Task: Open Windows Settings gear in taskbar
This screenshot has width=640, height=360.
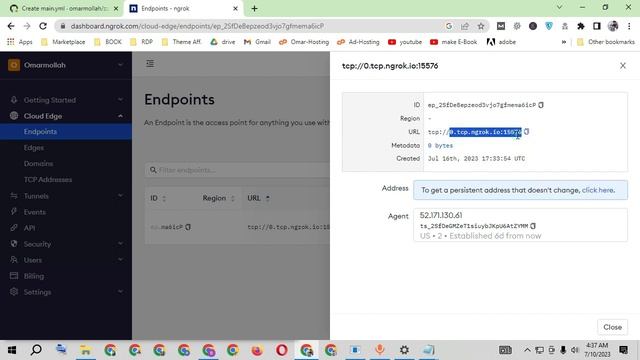Action: pyautogui.click(x=404, y=350)
